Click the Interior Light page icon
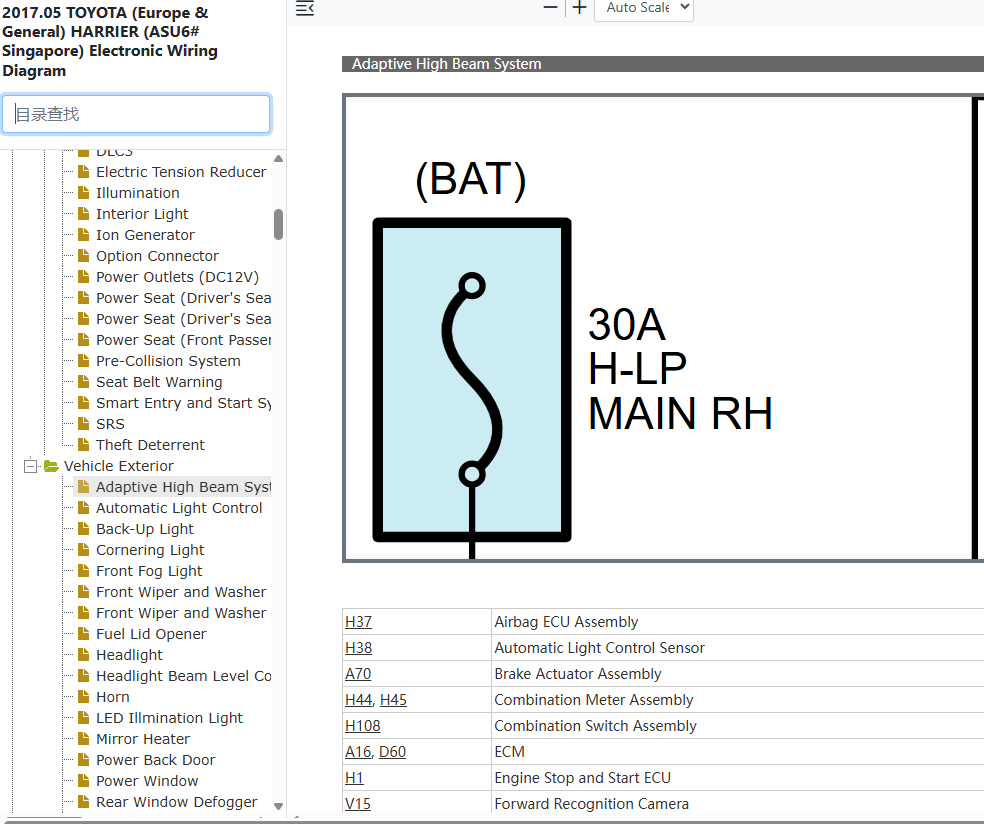Viewport: 984px width, 824px height. [x=83, y=214]
